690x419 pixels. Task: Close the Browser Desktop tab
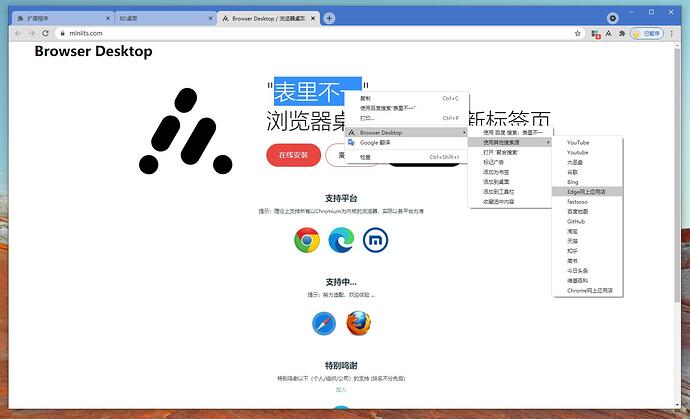(x=313, y=18)
